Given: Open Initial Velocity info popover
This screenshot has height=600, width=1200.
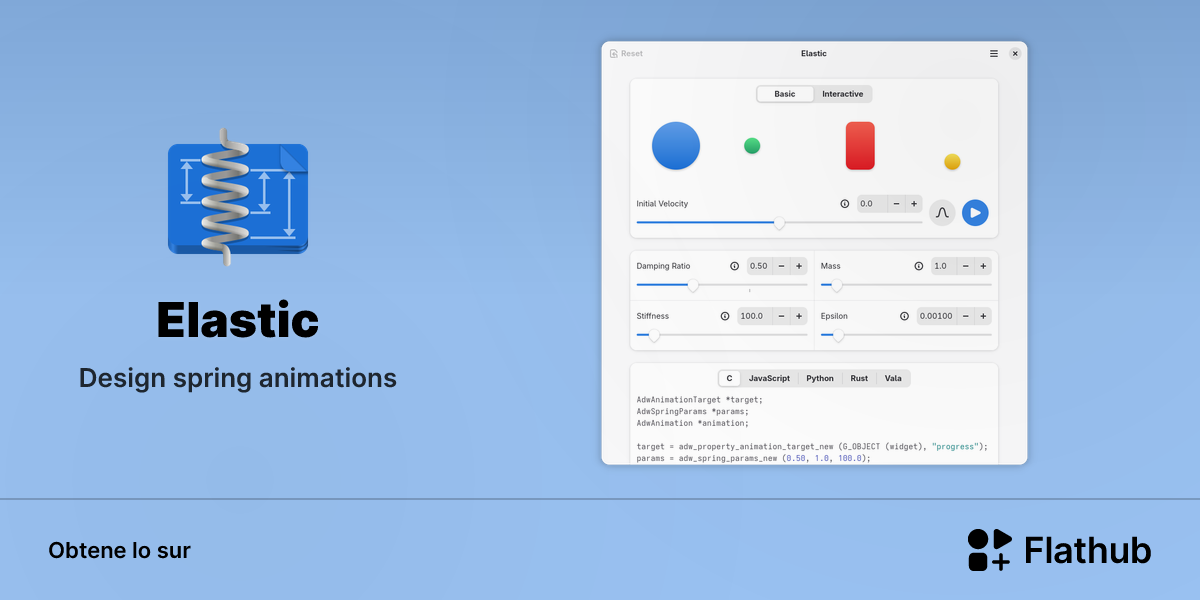Looking at the screenshot, I should pyautogui.click(x=845, y=204).
